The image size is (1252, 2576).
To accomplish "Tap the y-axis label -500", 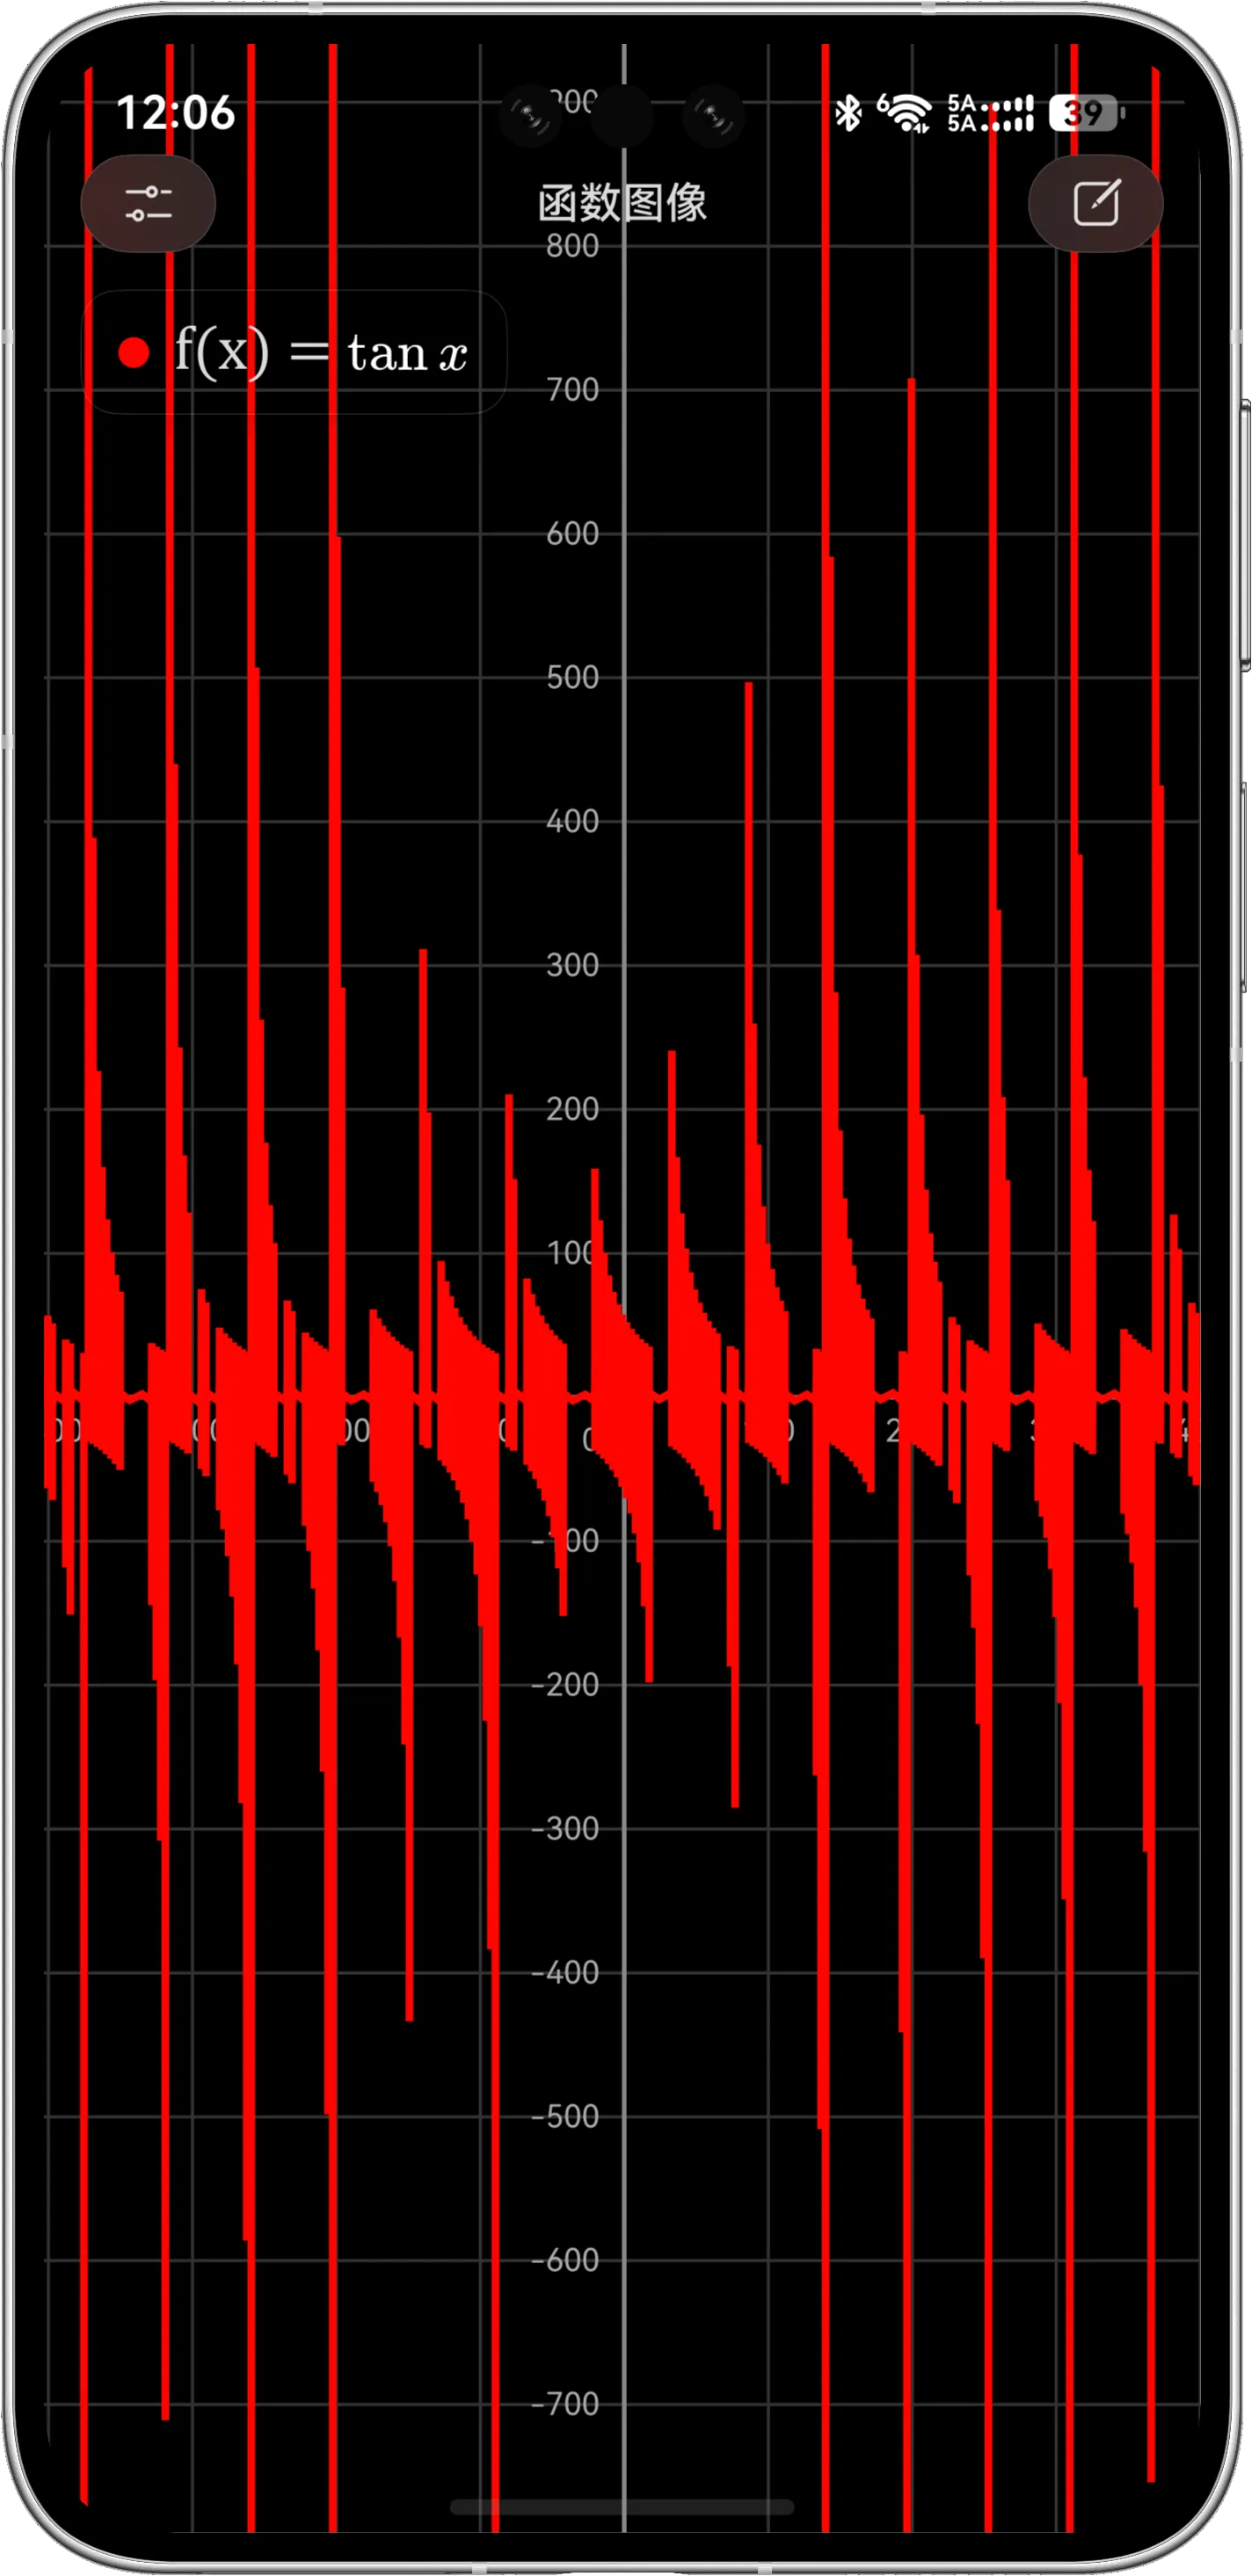I will [565, 2117].
